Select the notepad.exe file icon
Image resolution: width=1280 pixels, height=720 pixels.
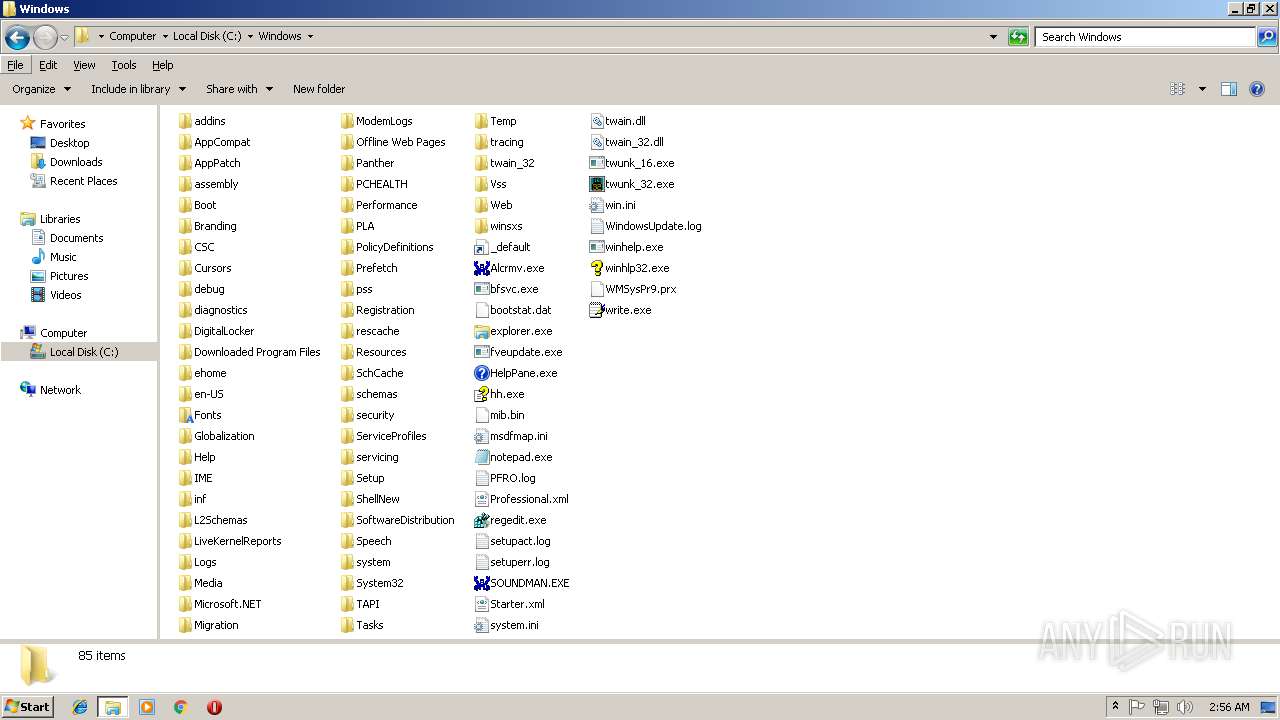(x=481, y=457)
